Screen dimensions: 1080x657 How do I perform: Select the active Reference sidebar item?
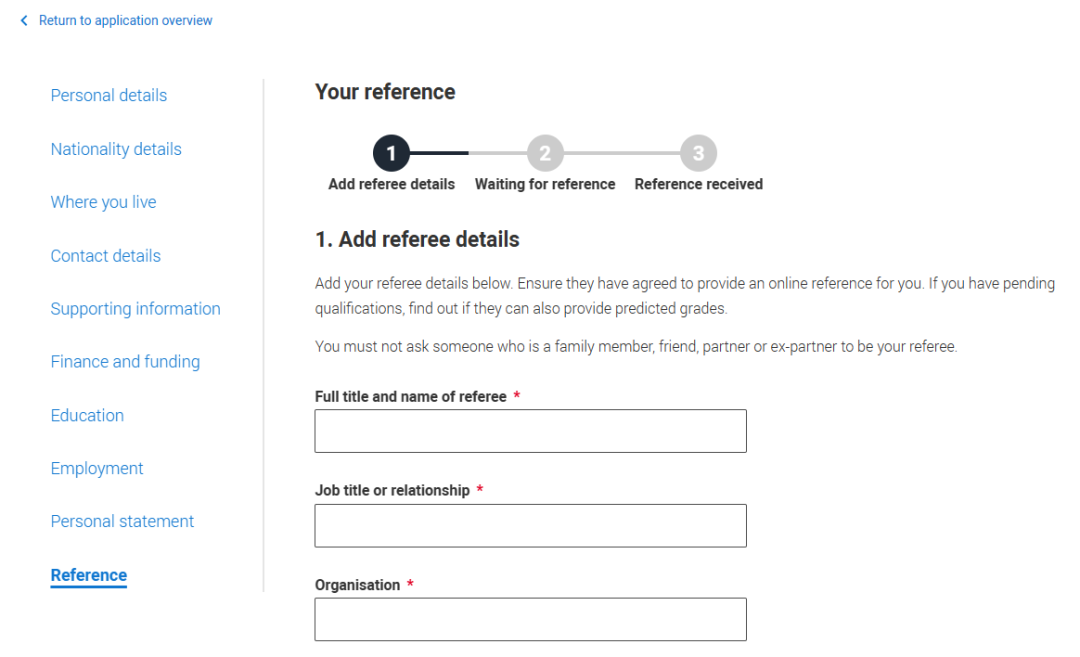pyautogui.click(x=89, y=575)
